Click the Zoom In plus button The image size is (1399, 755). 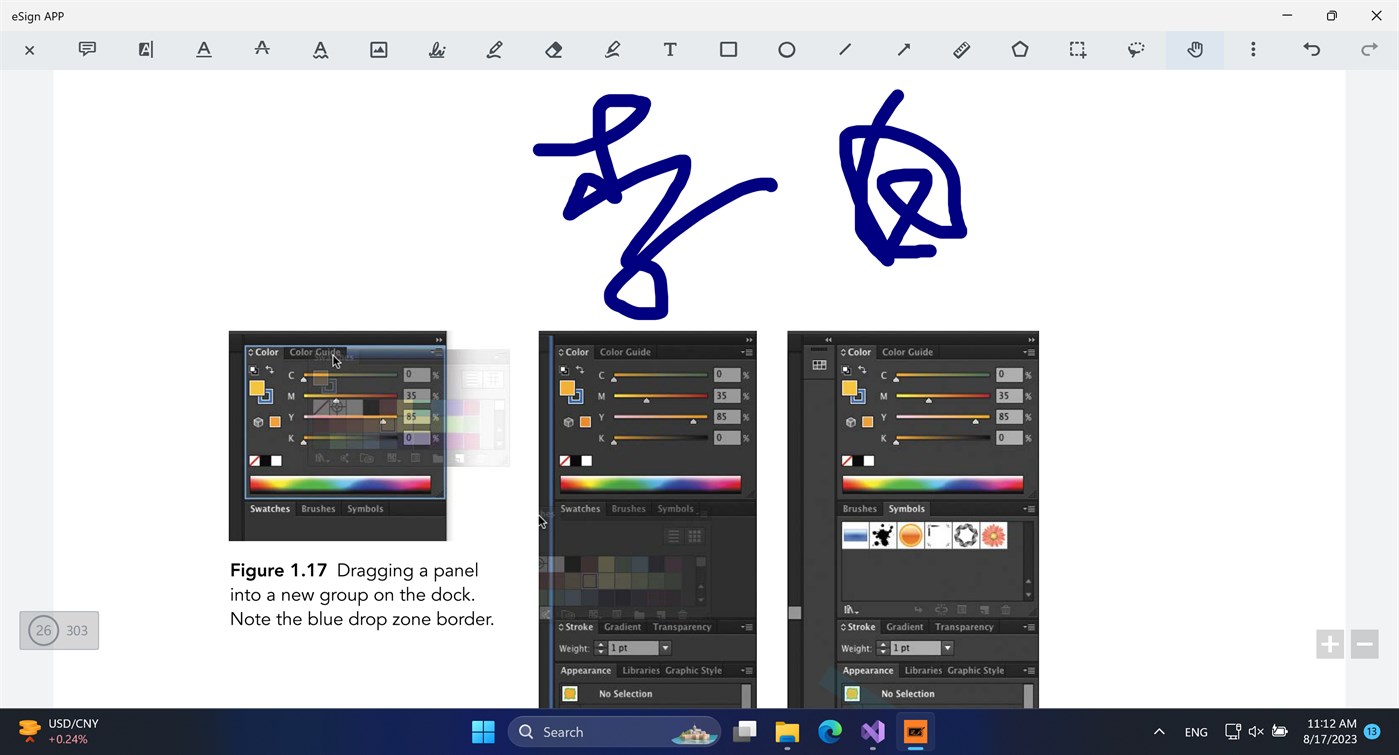click(1329, 644)
